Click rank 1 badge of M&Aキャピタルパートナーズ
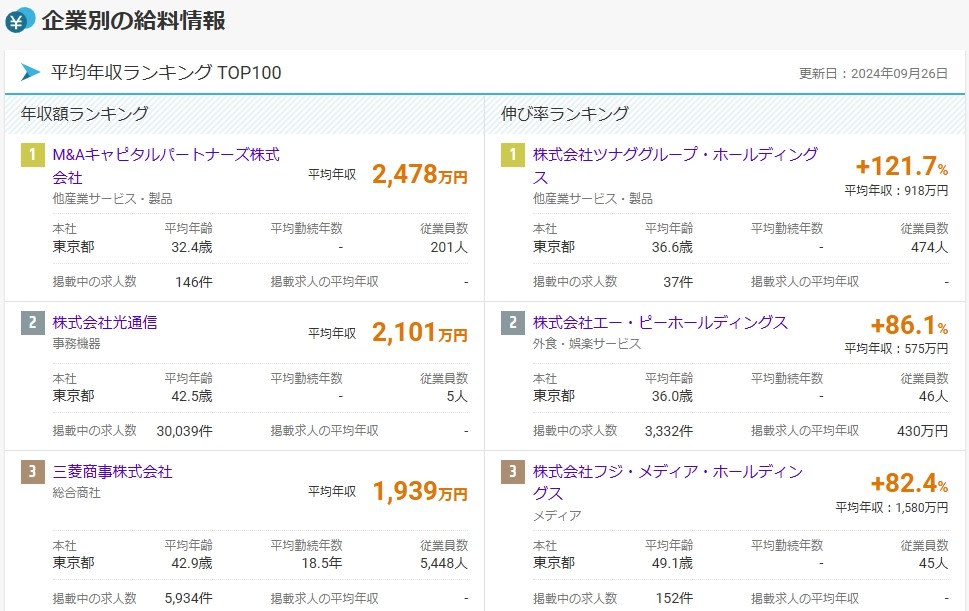The height and width of the screenshot is (611, 969). coord(33,155)
